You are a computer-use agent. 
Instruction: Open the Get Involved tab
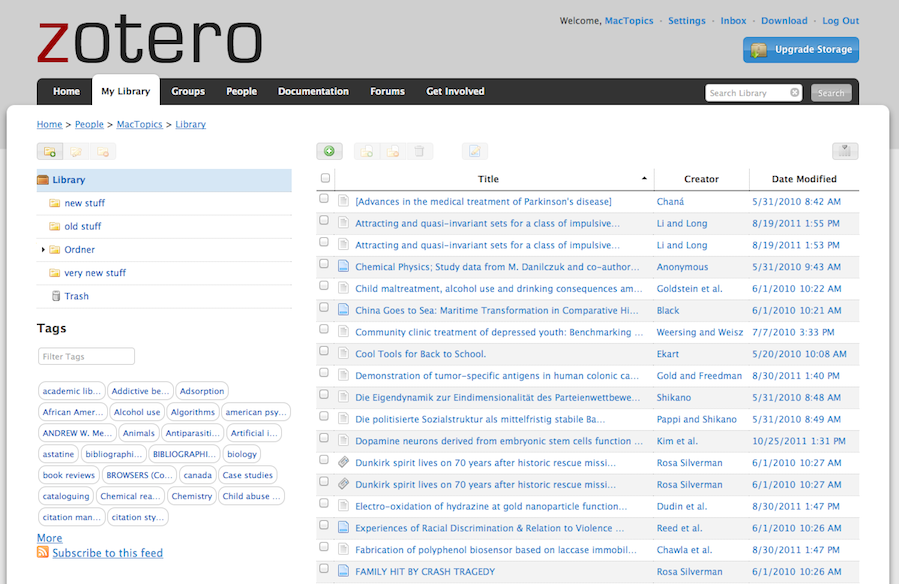pos(455,91)
